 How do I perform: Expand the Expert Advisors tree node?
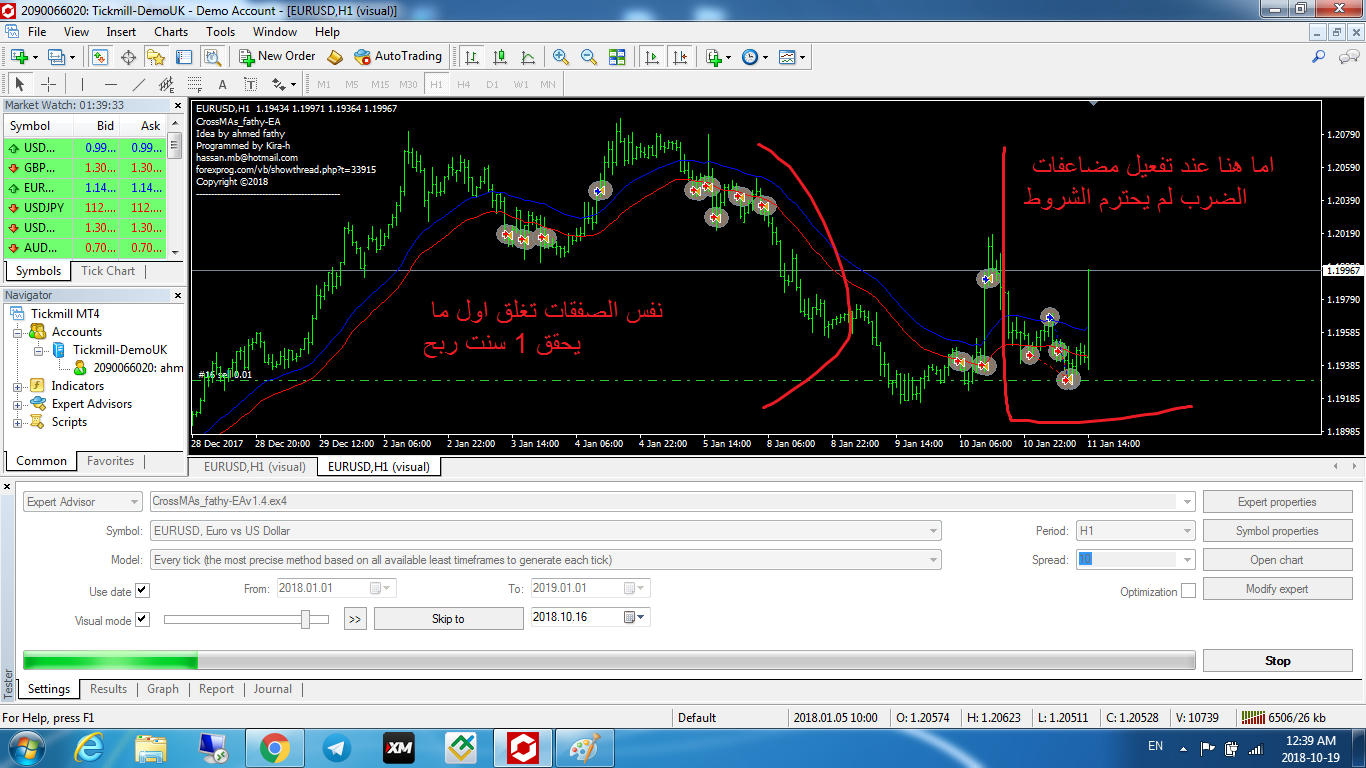pyautogui.click(x=18, y=404)
